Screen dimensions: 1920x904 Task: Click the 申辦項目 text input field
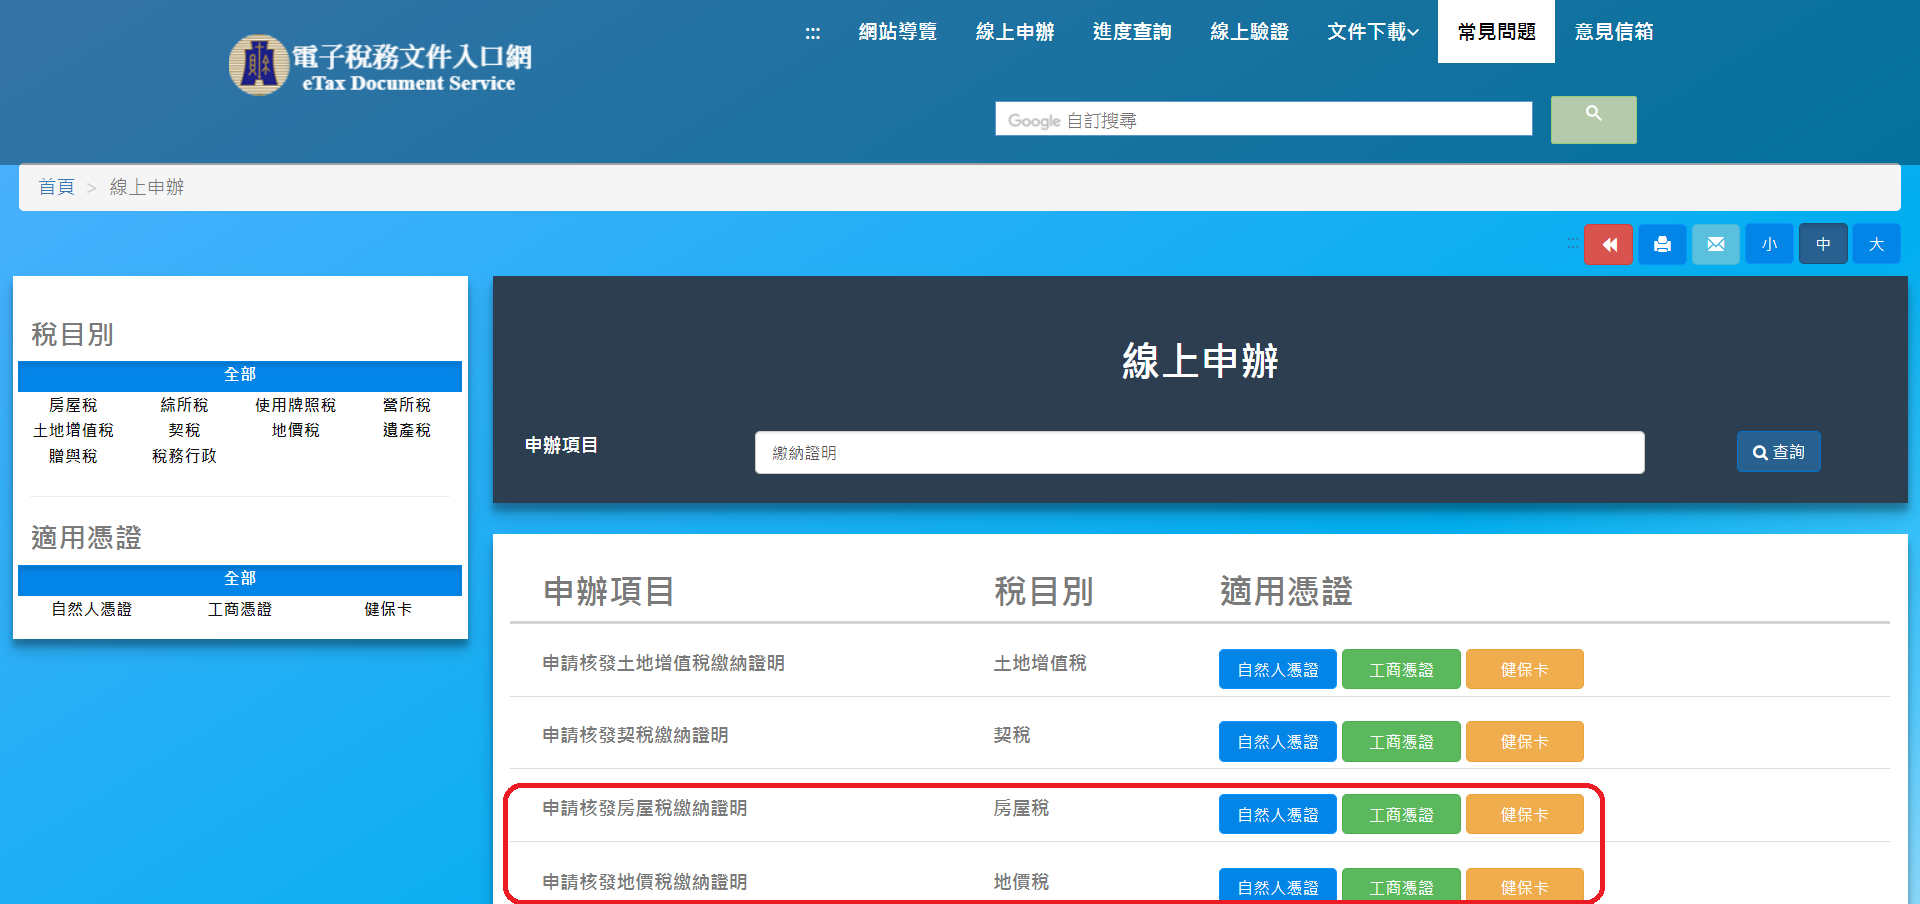[x=1199, y=453]
